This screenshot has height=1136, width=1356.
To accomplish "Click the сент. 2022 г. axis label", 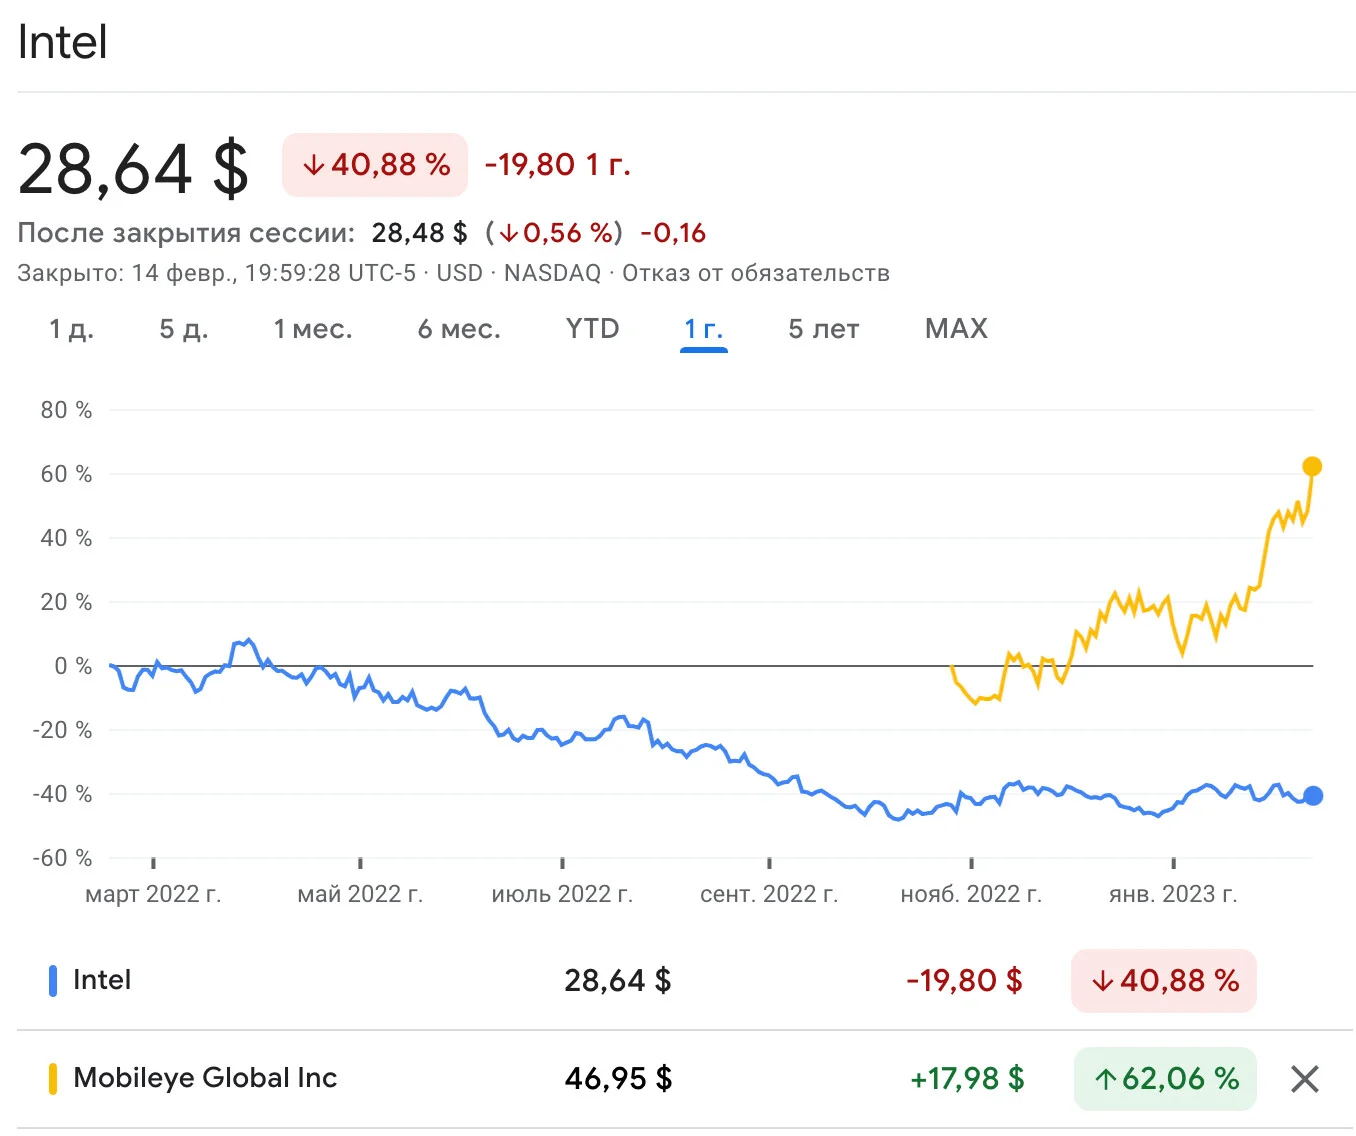I will click(x=769, y=894).
